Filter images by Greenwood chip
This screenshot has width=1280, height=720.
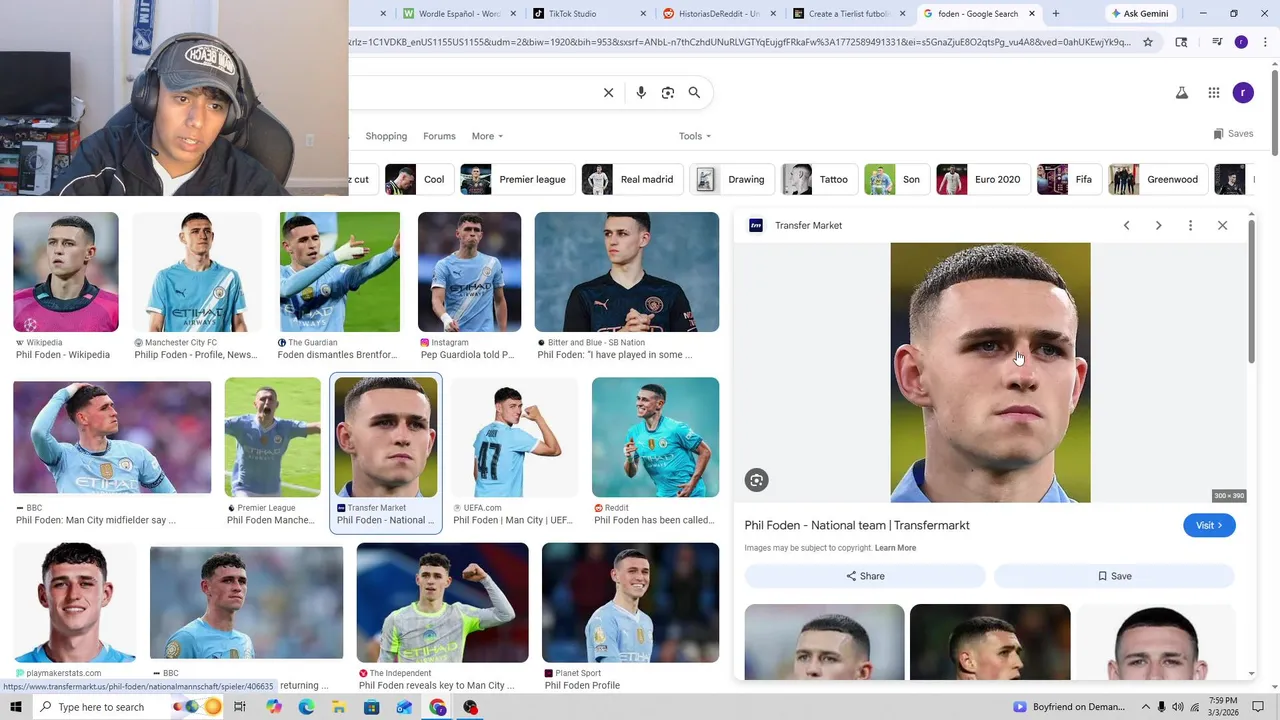[x=1158, y=180]
